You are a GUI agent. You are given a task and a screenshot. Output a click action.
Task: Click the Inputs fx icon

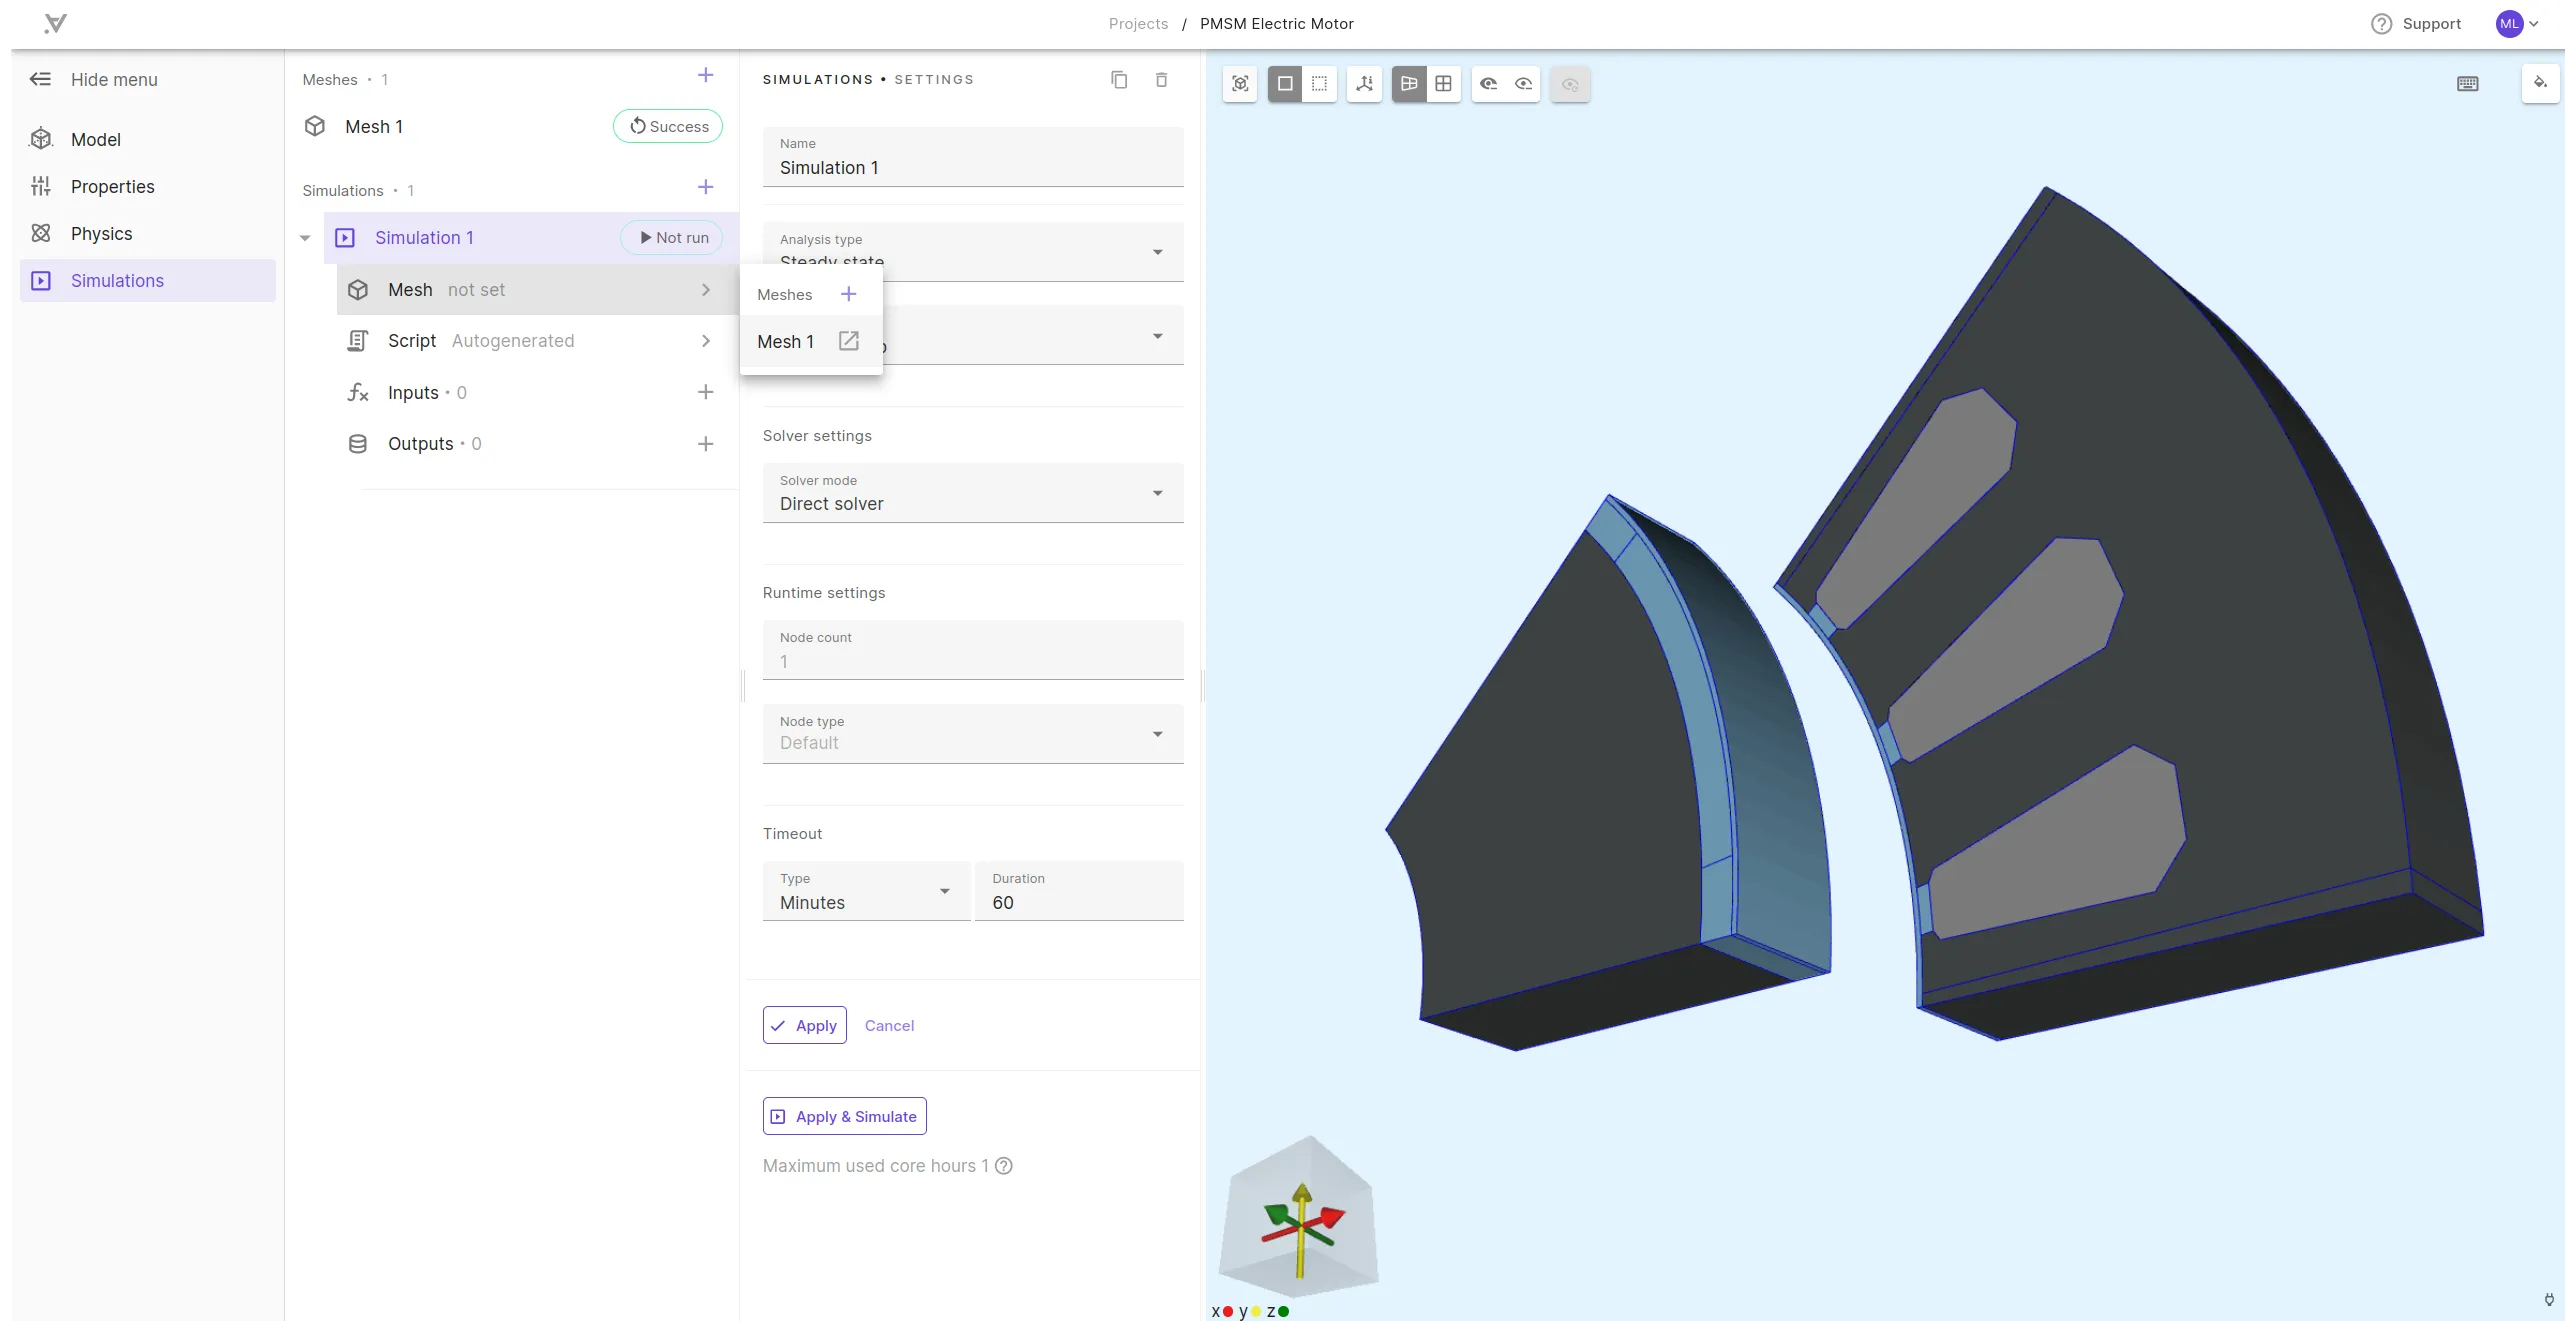(357, 392)
